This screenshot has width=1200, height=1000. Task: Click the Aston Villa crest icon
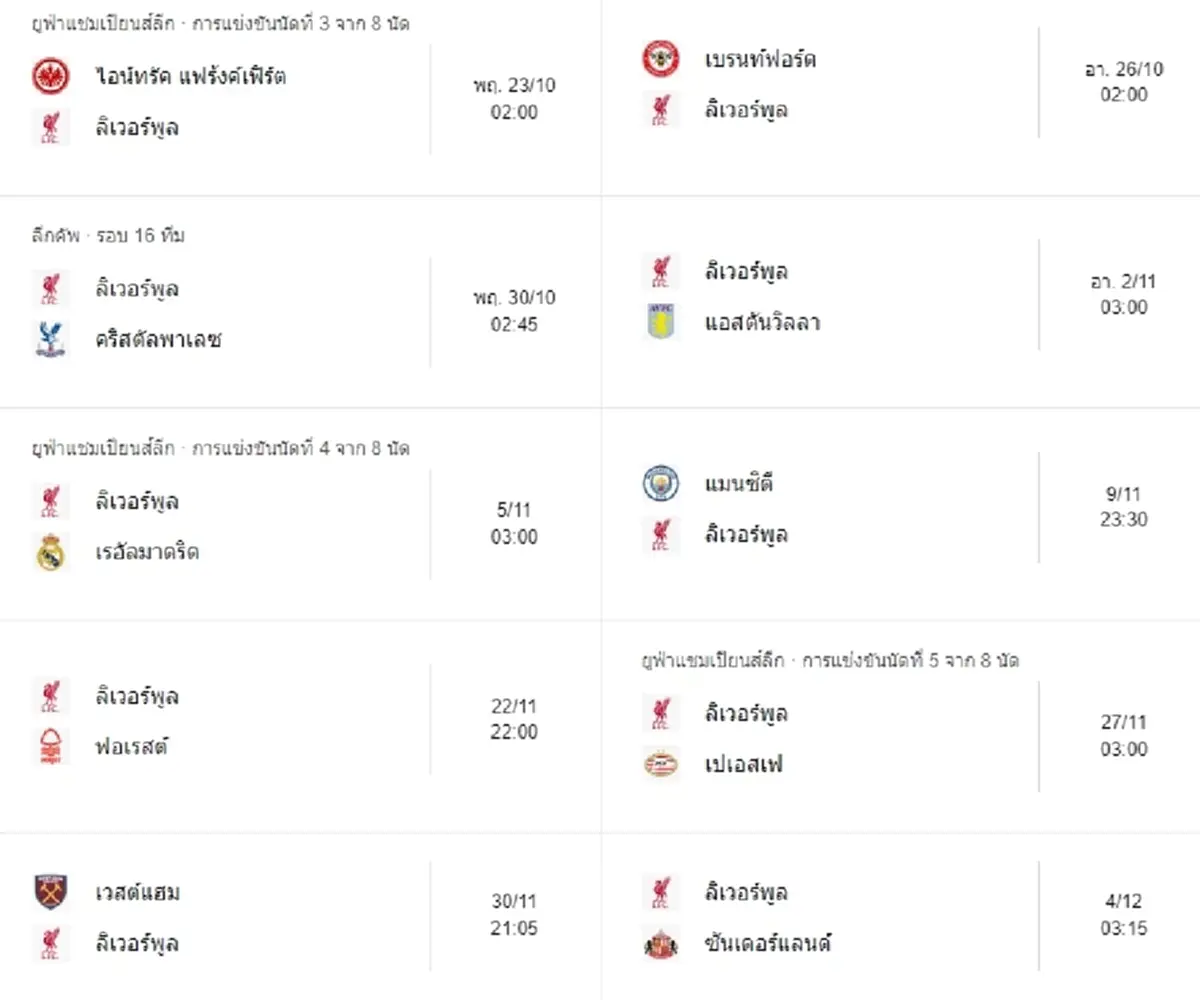pyautogui.click(x=661, y=322)
